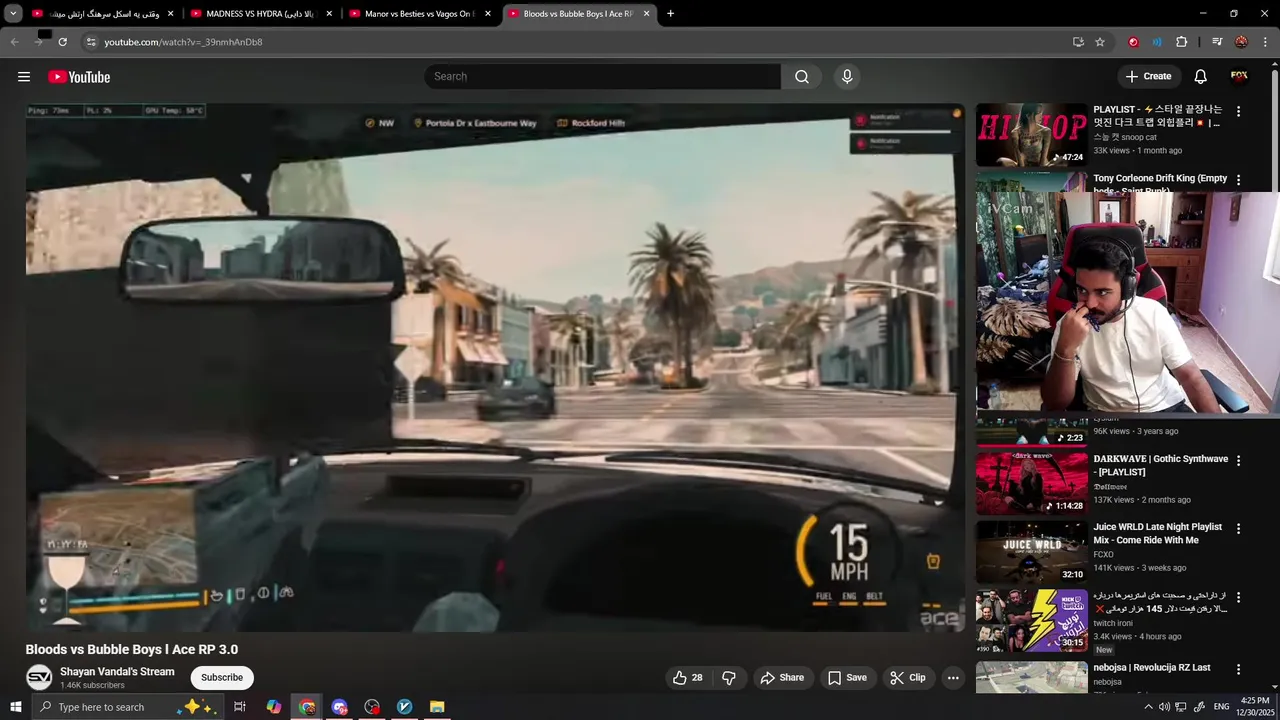This screenshot has width=1280, height=720.
Task: Open options for Juice WRLD Late Night Playlist
Action: [1238, 529]
